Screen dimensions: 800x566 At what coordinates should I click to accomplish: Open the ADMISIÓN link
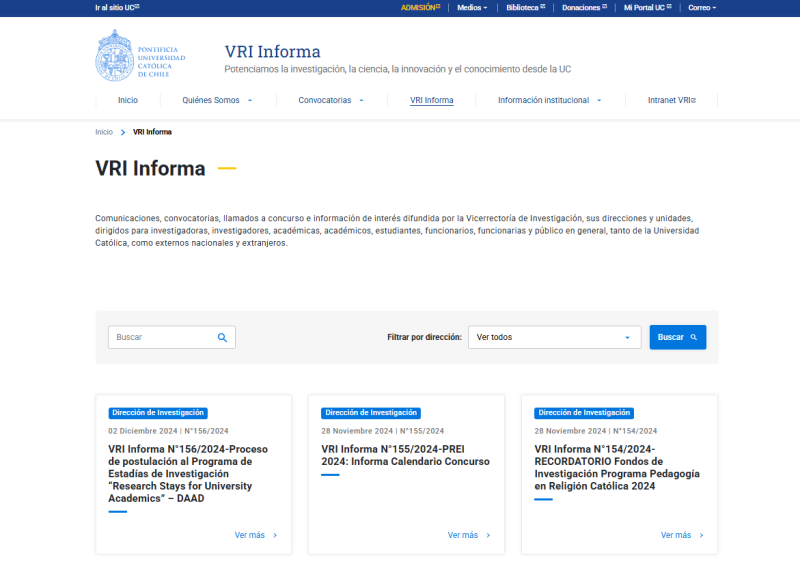(x=420, y=8)
